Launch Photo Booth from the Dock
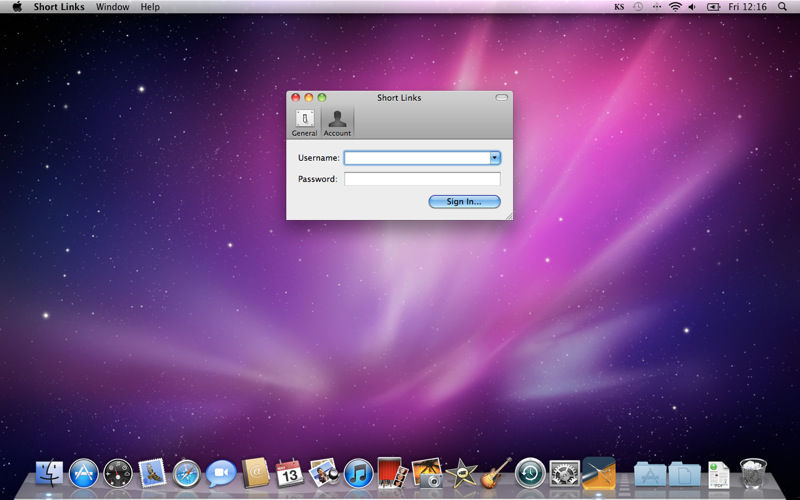The image size is (800, 500). pos(392,472)
